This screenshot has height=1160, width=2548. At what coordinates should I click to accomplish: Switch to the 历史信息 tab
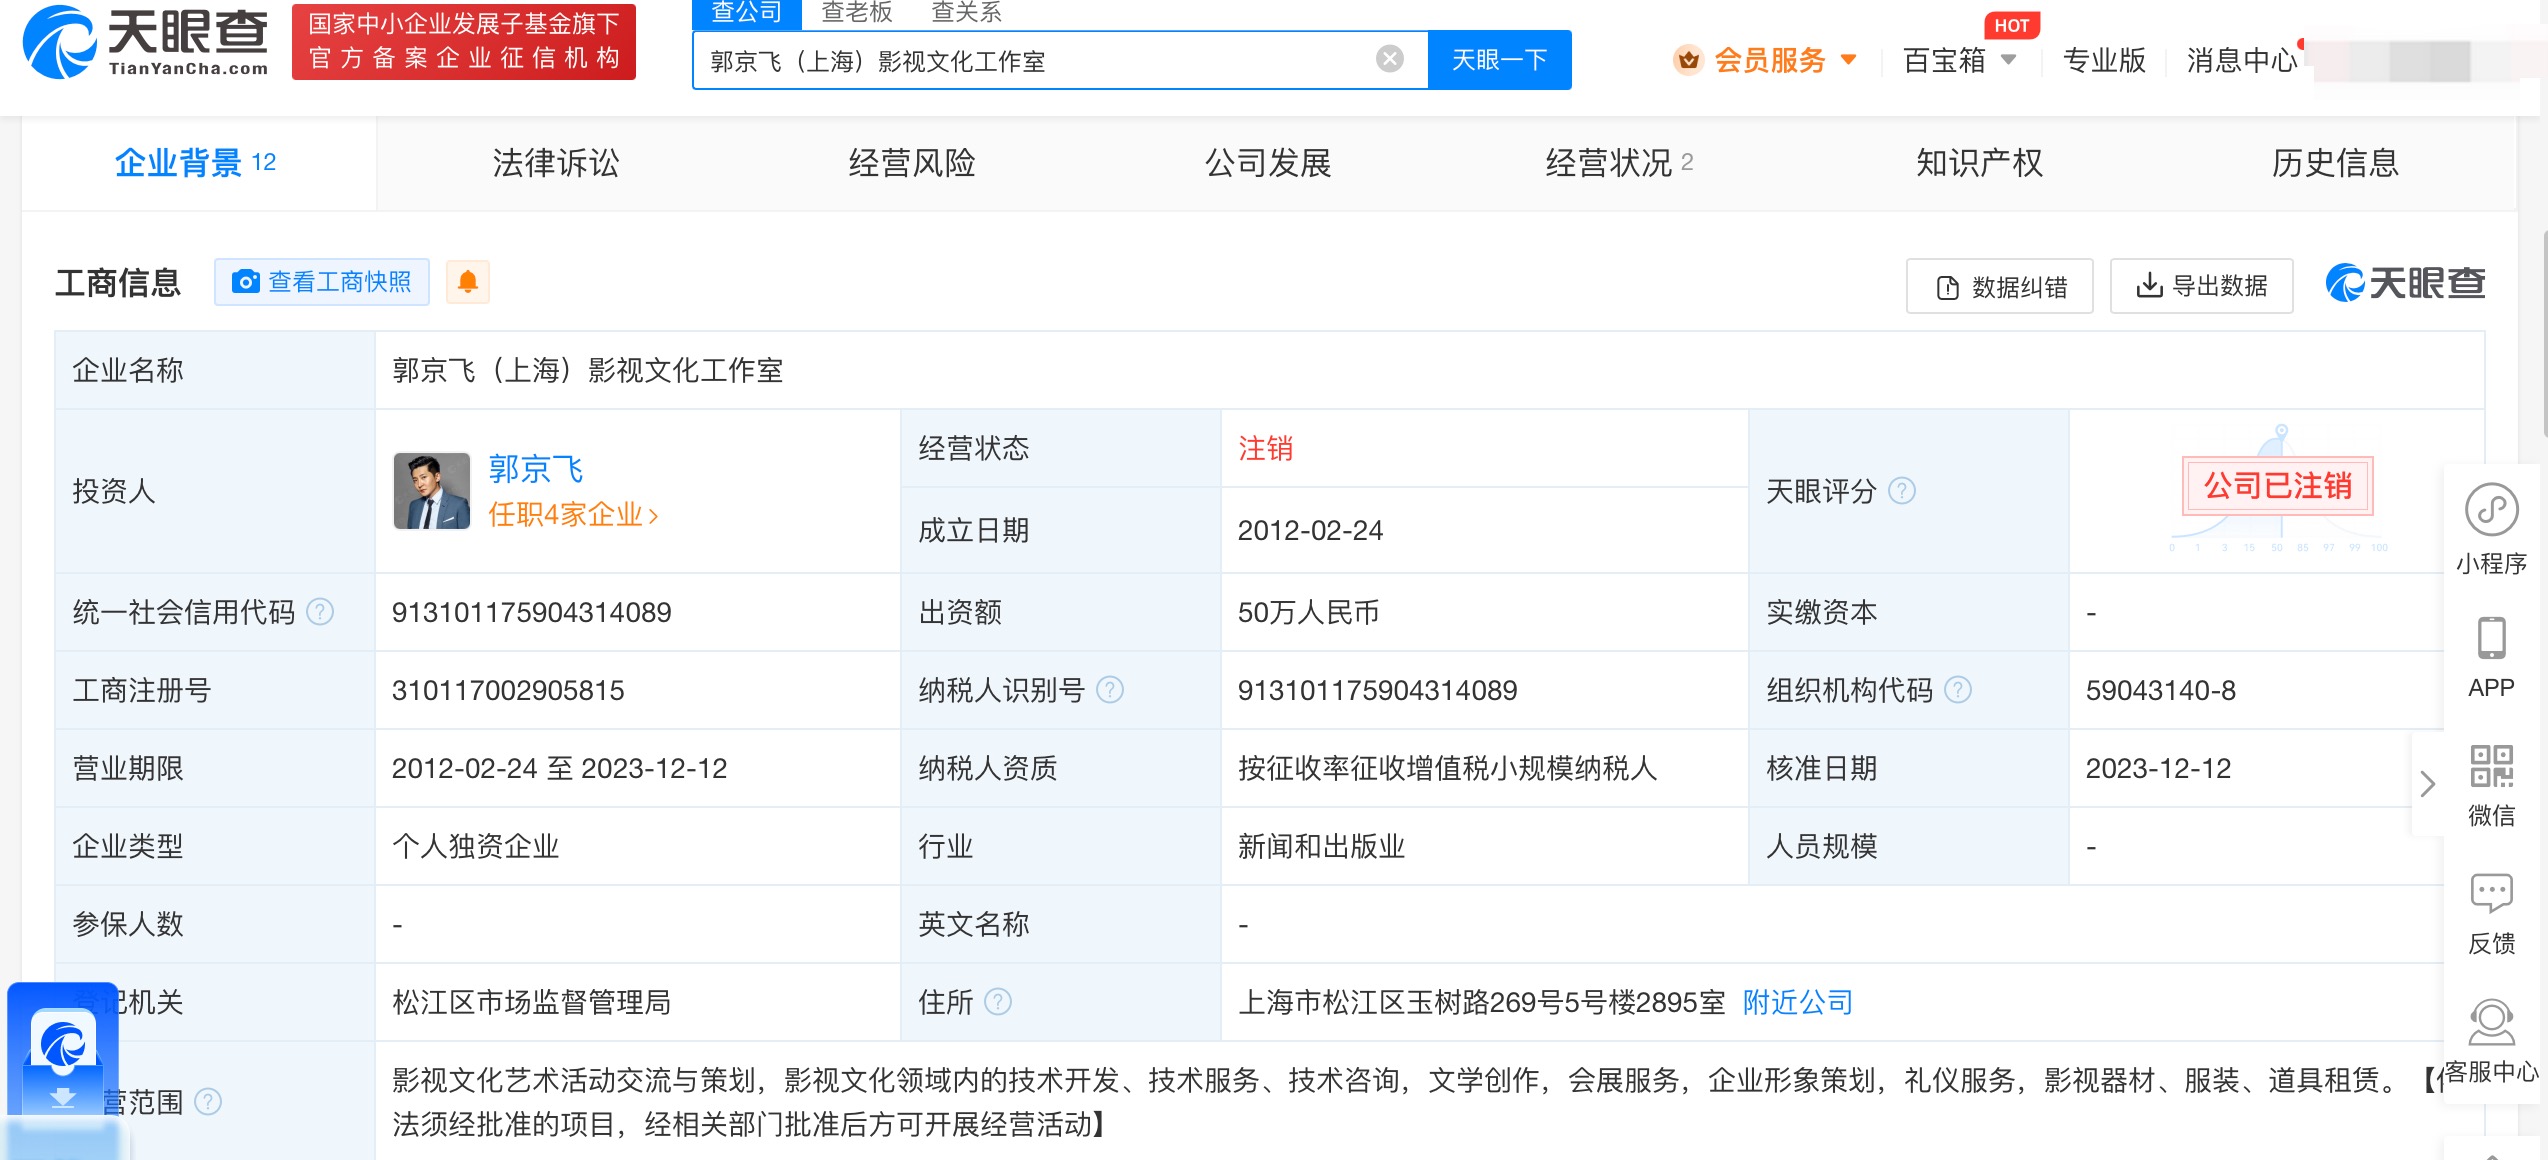point(2336,163)
